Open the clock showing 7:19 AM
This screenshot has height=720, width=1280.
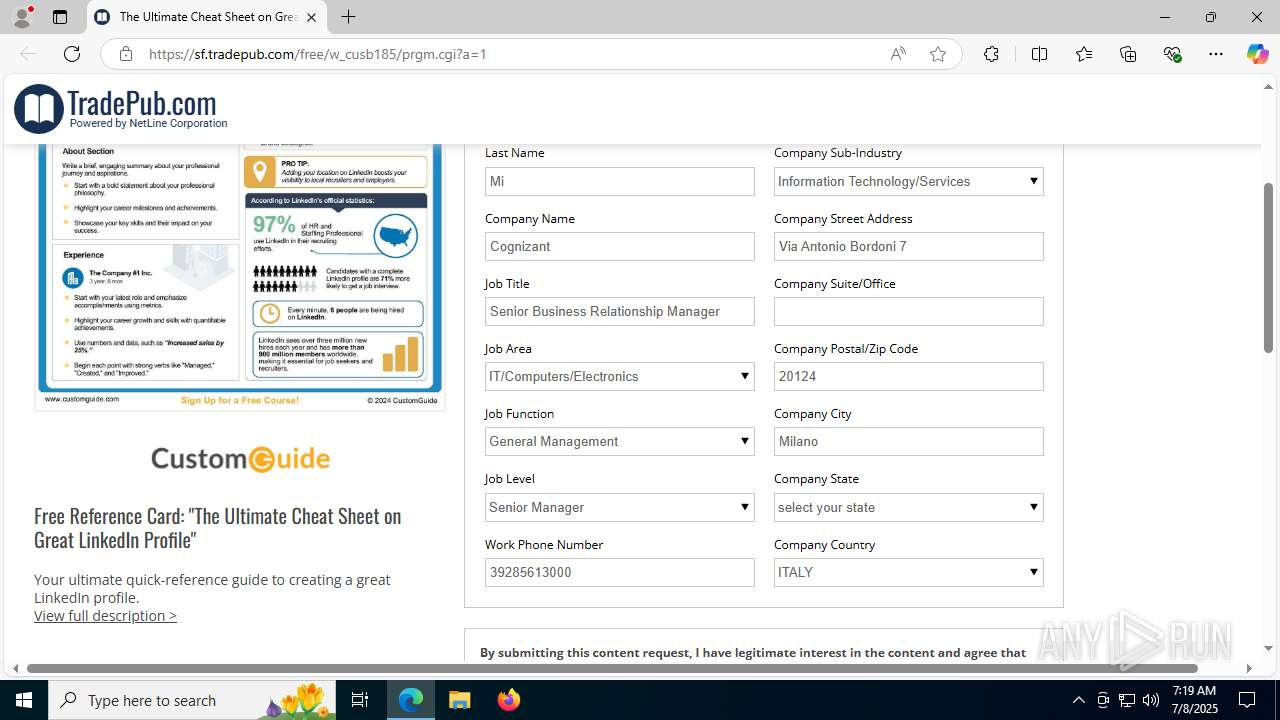[x=1194, y=700]
